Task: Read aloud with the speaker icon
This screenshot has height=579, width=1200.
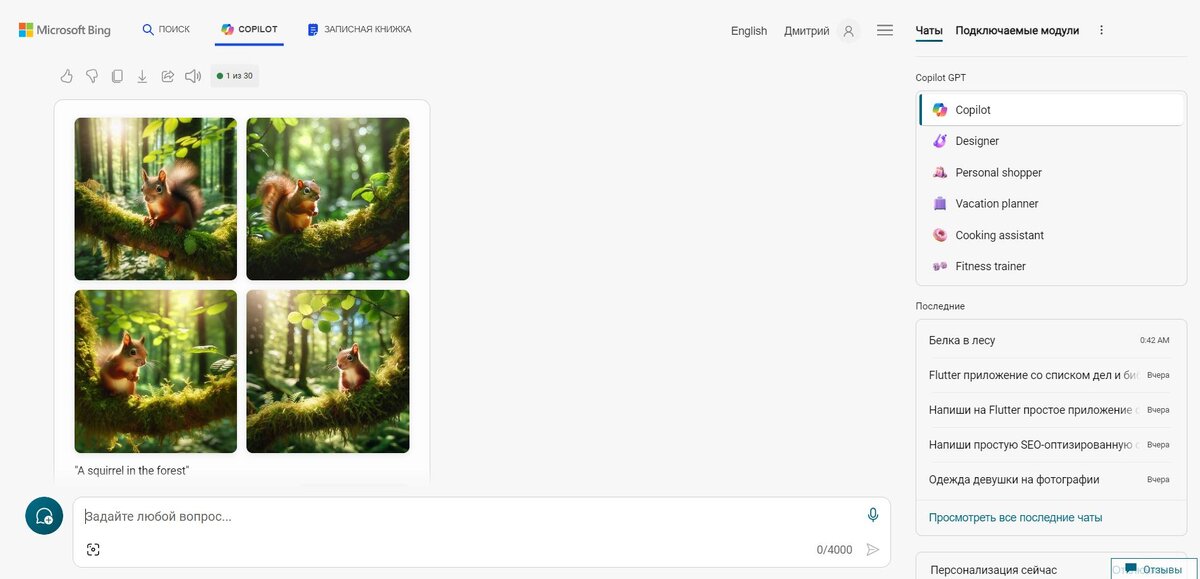Action: (193, 76)
